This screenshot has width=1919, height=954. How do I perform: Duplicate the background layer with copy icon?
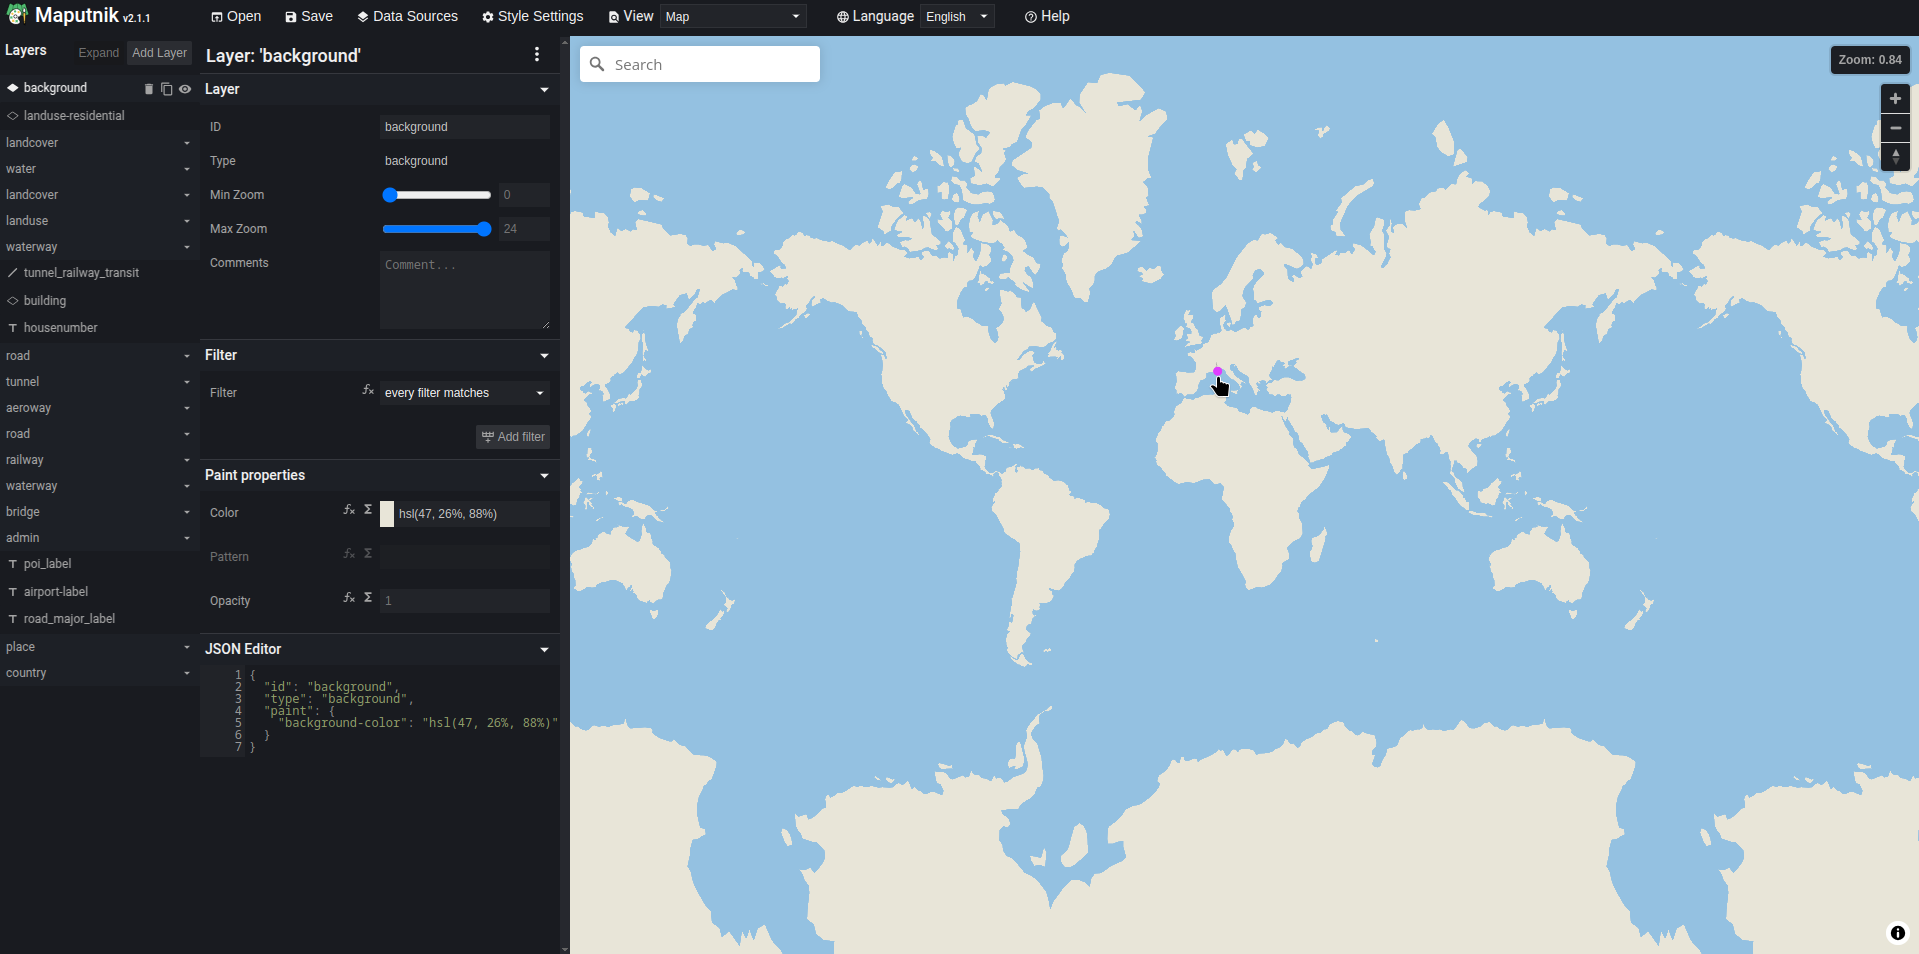(x=167, y=89)
